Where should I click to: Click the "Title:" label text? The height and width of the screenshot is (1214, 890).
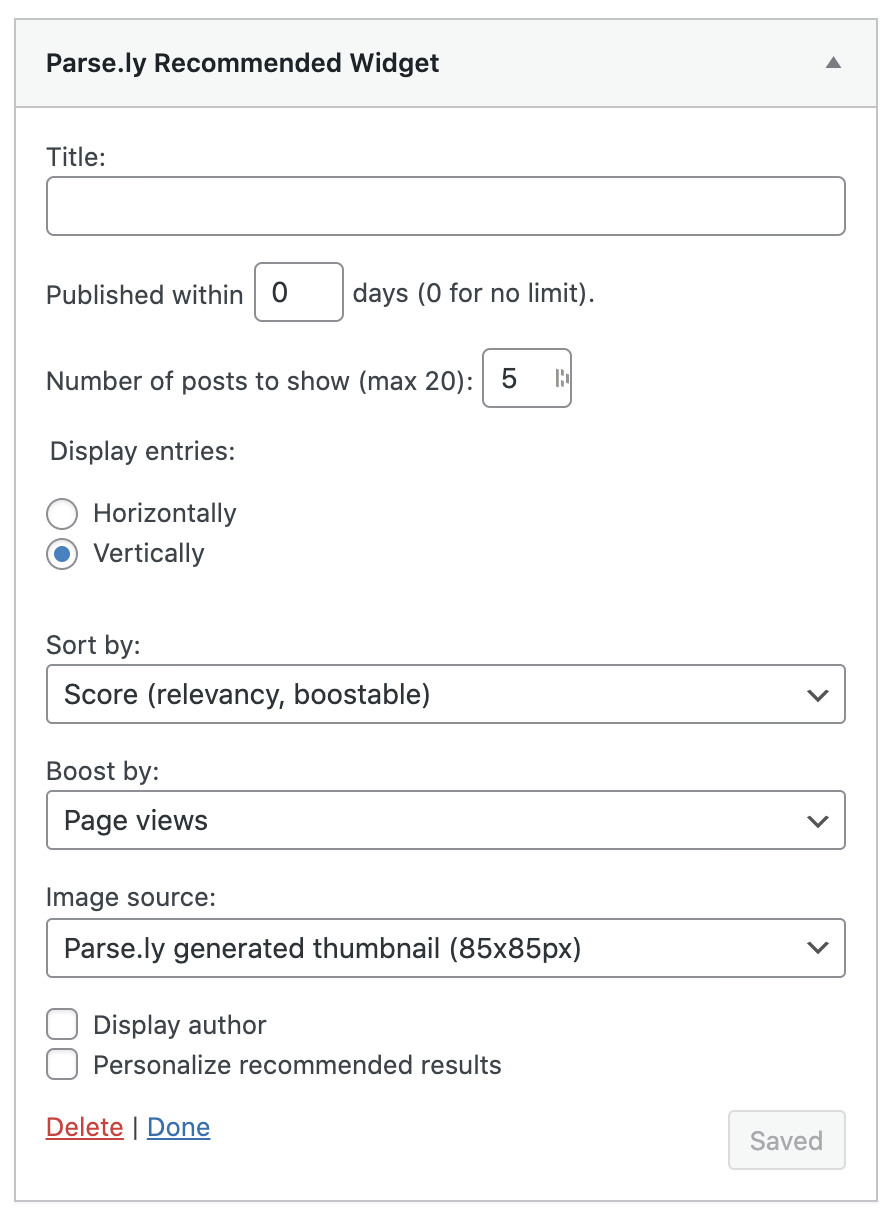76,156
